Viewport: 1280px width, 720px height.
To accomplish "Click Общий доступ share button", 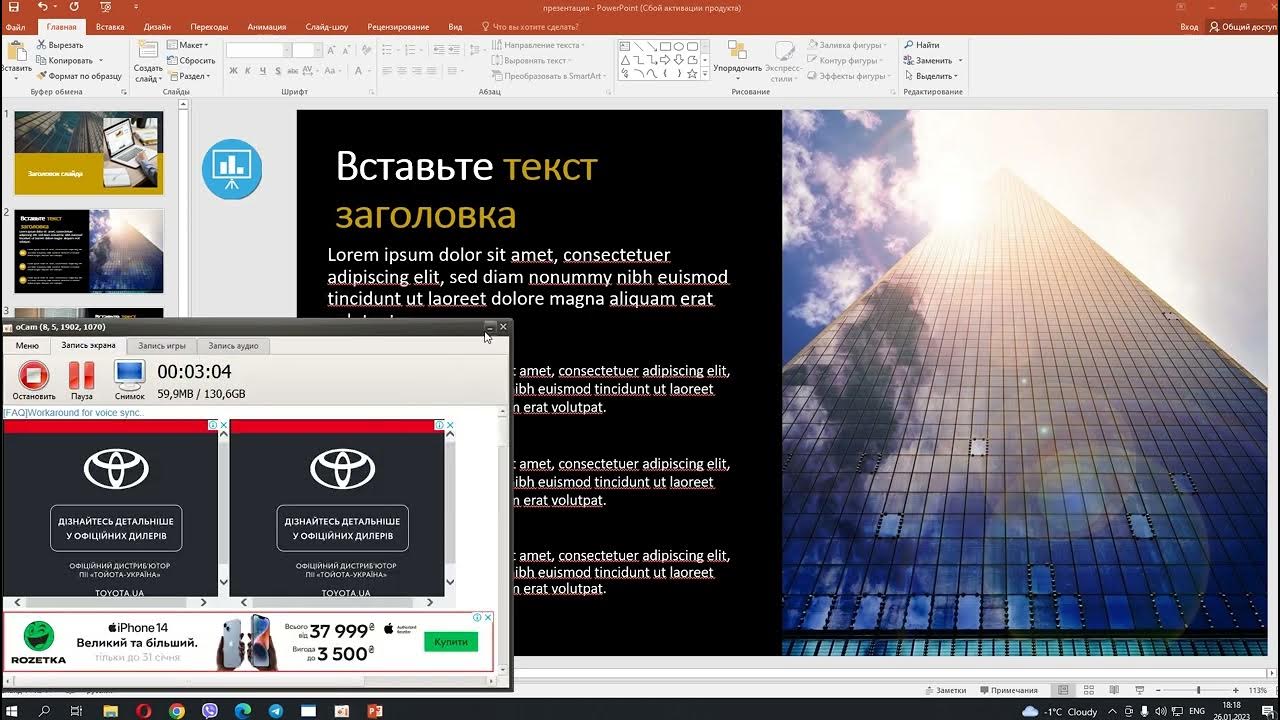I will point(1243,27).
